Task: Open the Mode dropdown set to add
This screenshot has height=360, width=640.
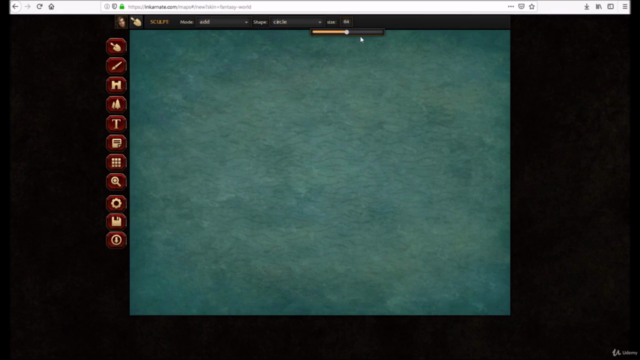Action: (x=223, y=22)
